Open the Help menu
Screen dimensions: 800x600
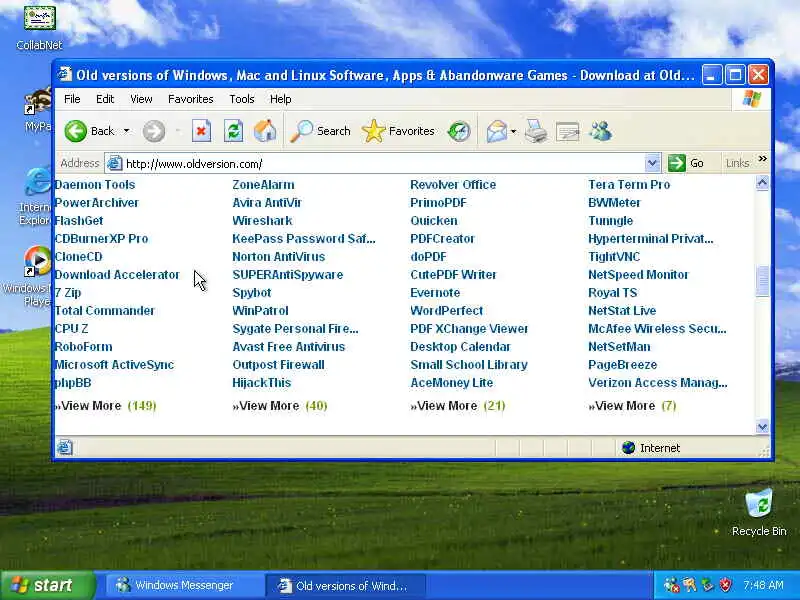click(x=280, y=99)
